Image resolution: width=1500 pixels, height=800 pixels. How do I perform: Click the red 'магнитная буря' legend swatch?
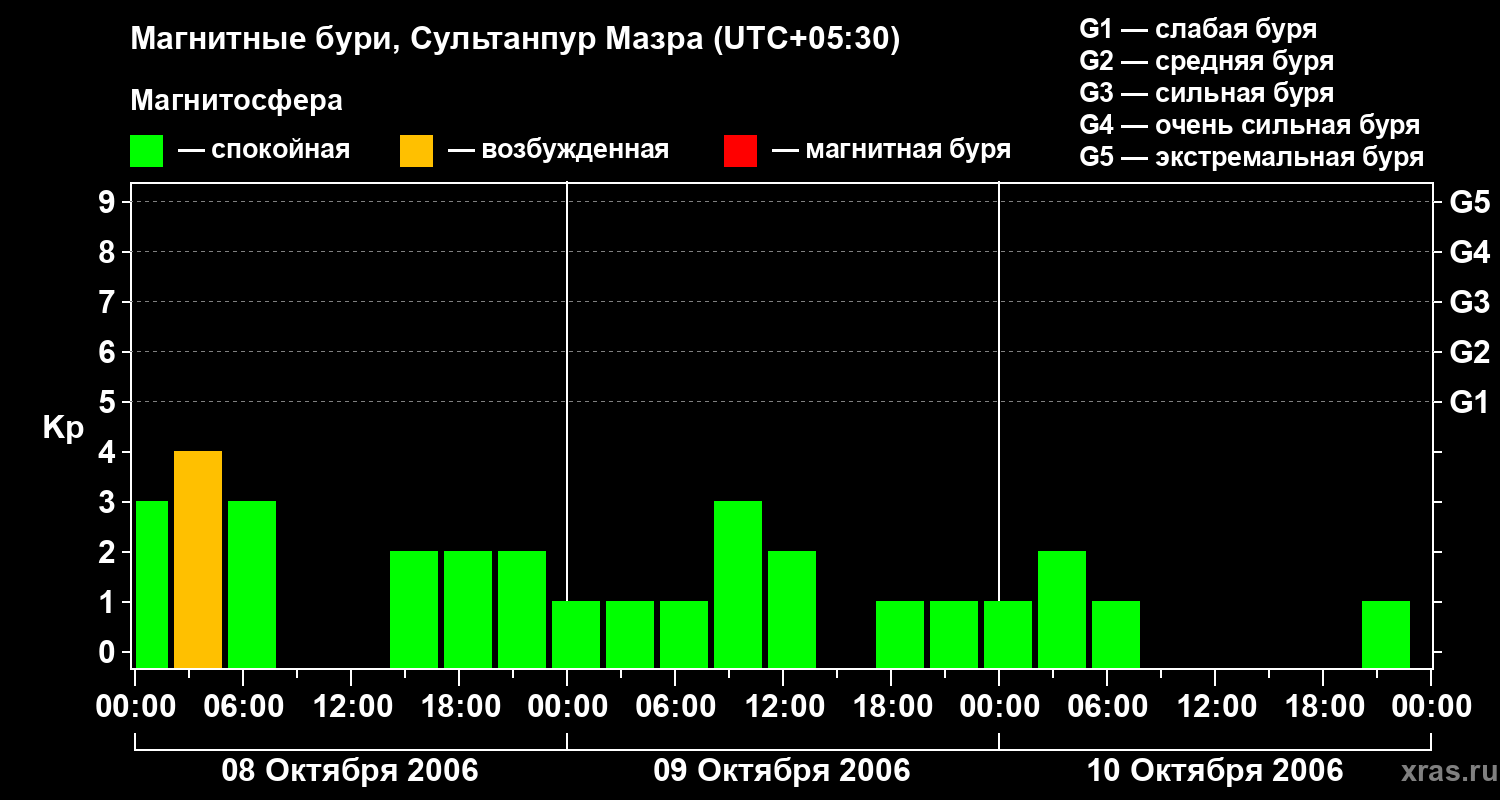(x=740, y=151)
